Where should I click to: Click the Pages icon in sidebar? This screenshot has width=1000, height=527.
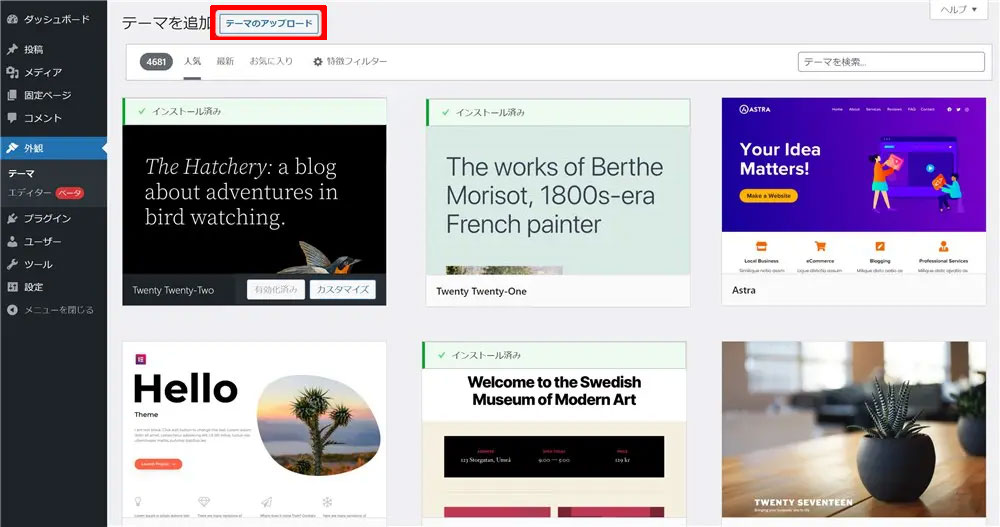(12, 95)
